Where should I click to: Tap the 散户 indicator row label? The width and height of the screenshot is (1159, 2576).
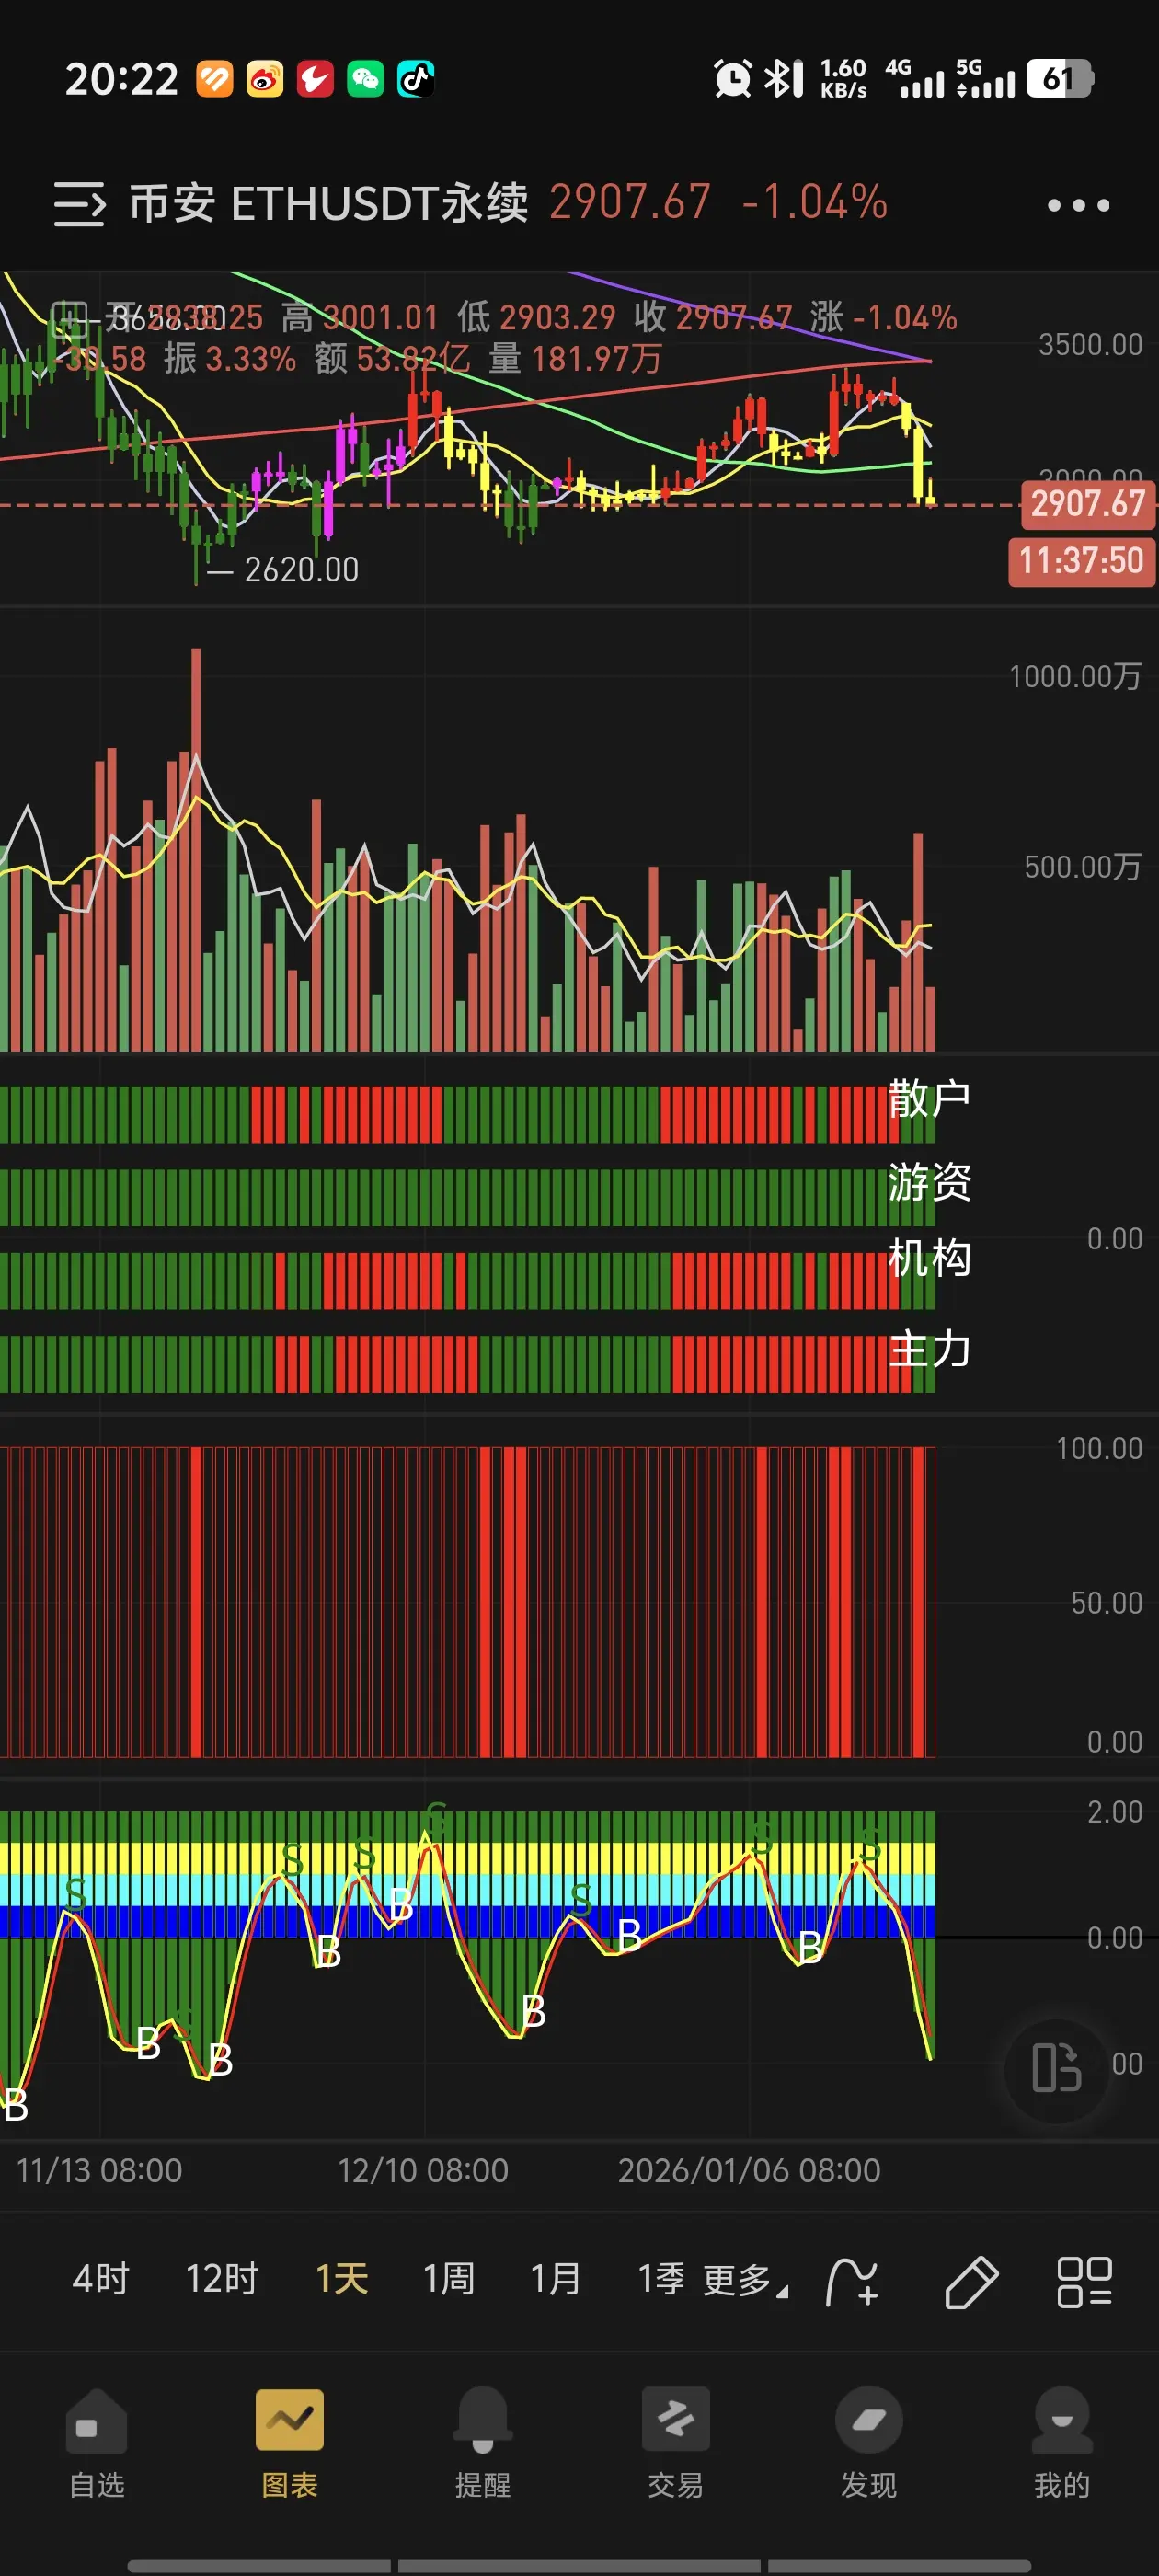929,1098
